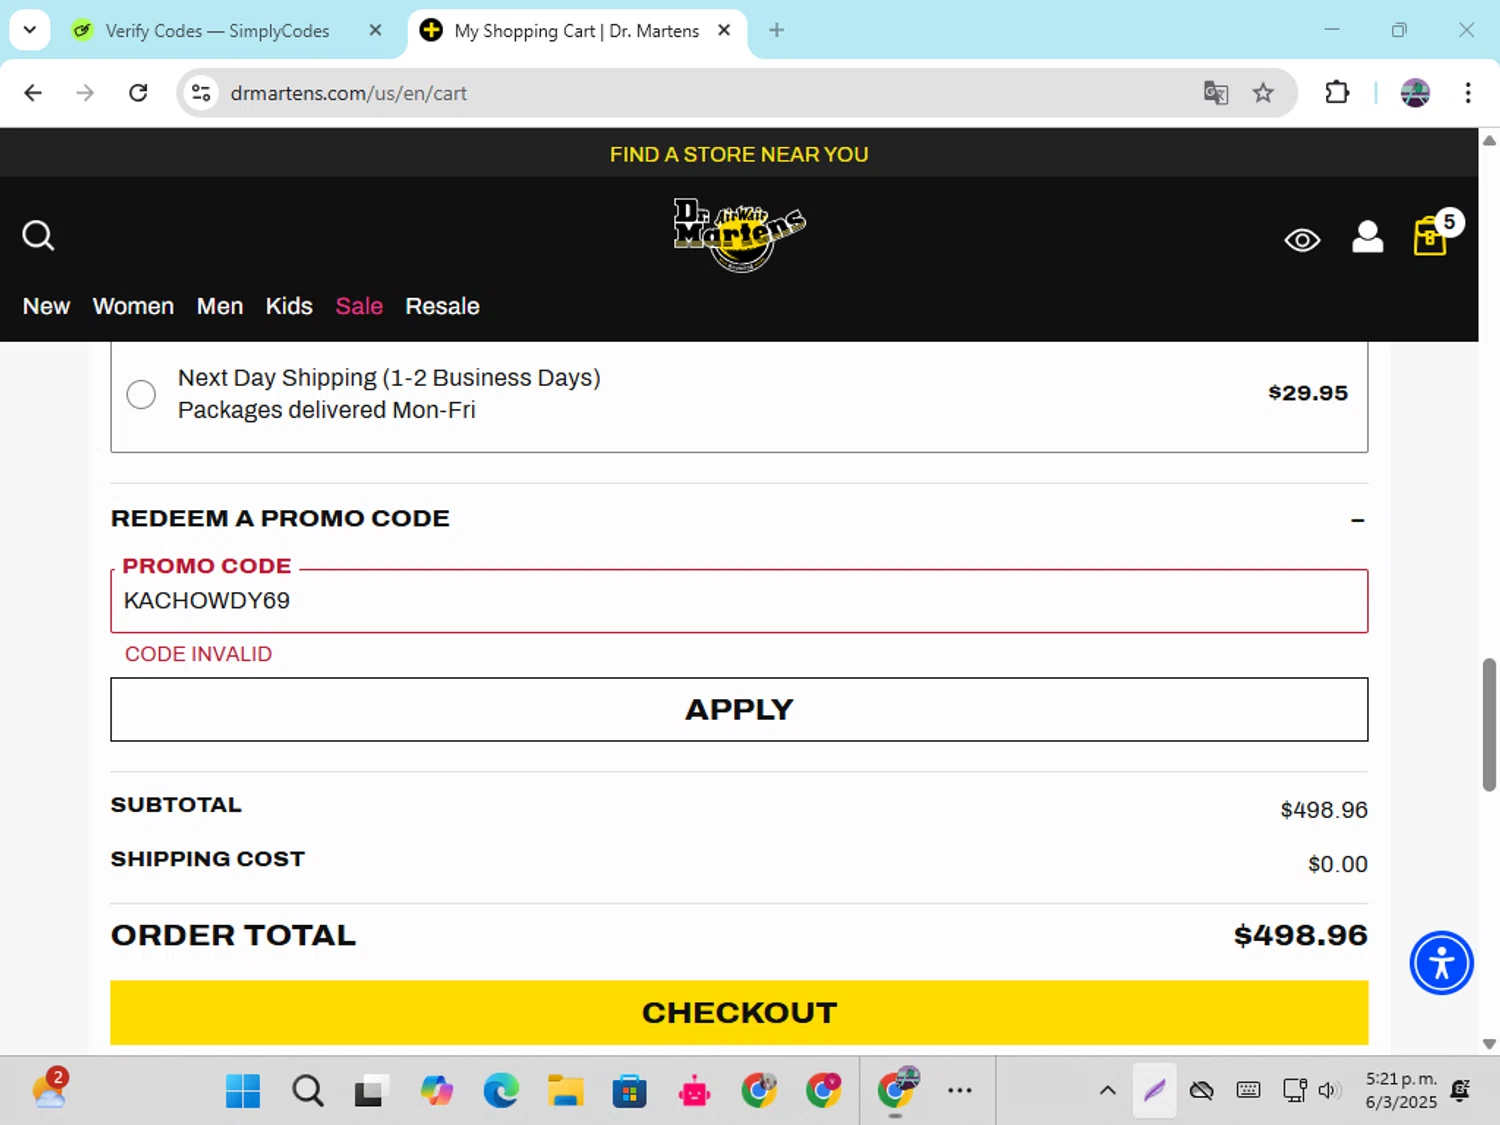
Task: Collapse the Redeem a Promo Code section
Action: tap(1357, 520)
